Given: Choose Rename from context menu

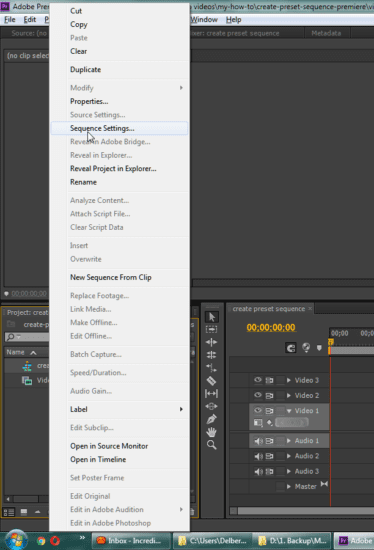Looking at the screenshot, I should click(x=119, y=182).
